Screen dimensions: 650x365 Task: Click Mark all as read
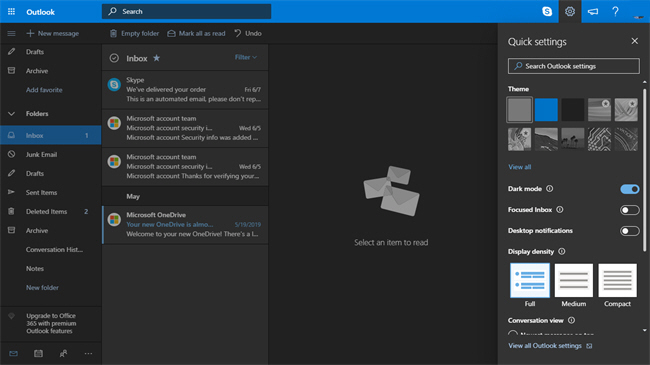click(196, 33)
